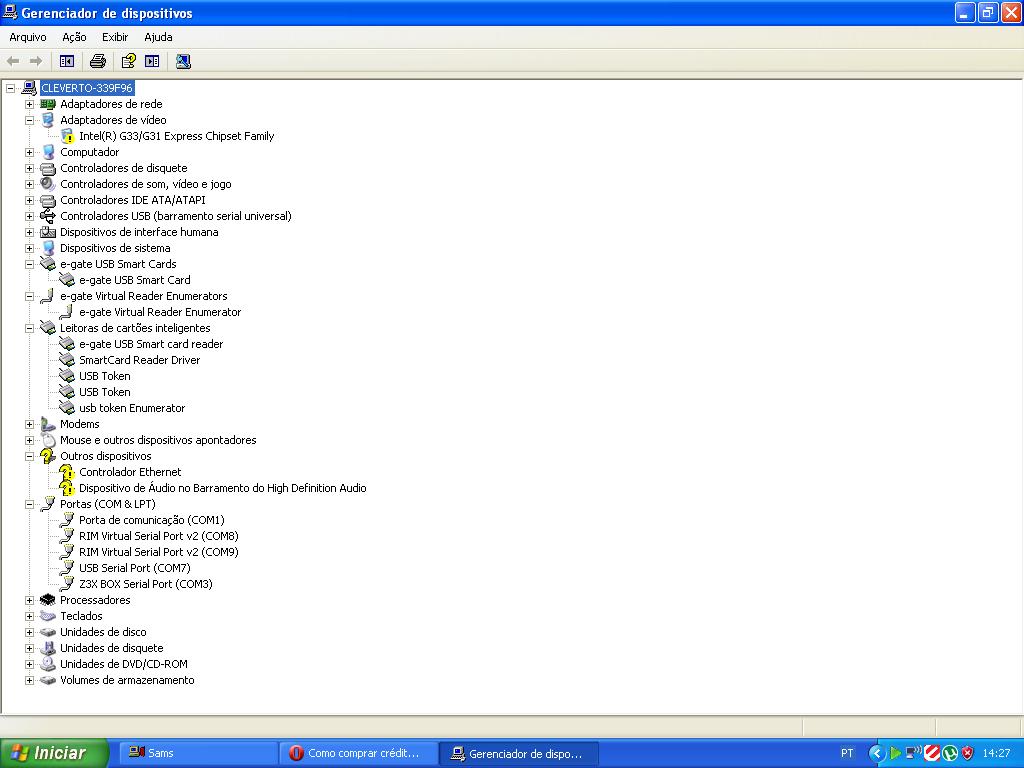Viewport: 1024px width, 768px height.
Task: Click the SmartCard Reader Driver icon
Action: (67, 360)
